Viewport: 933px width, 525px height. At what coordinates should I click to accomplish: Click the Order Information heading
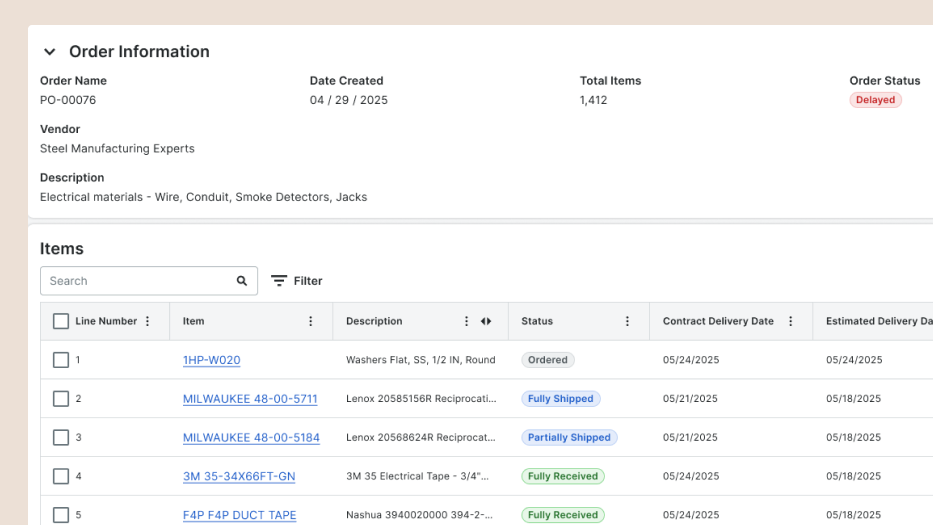click(x=139, y=52)
